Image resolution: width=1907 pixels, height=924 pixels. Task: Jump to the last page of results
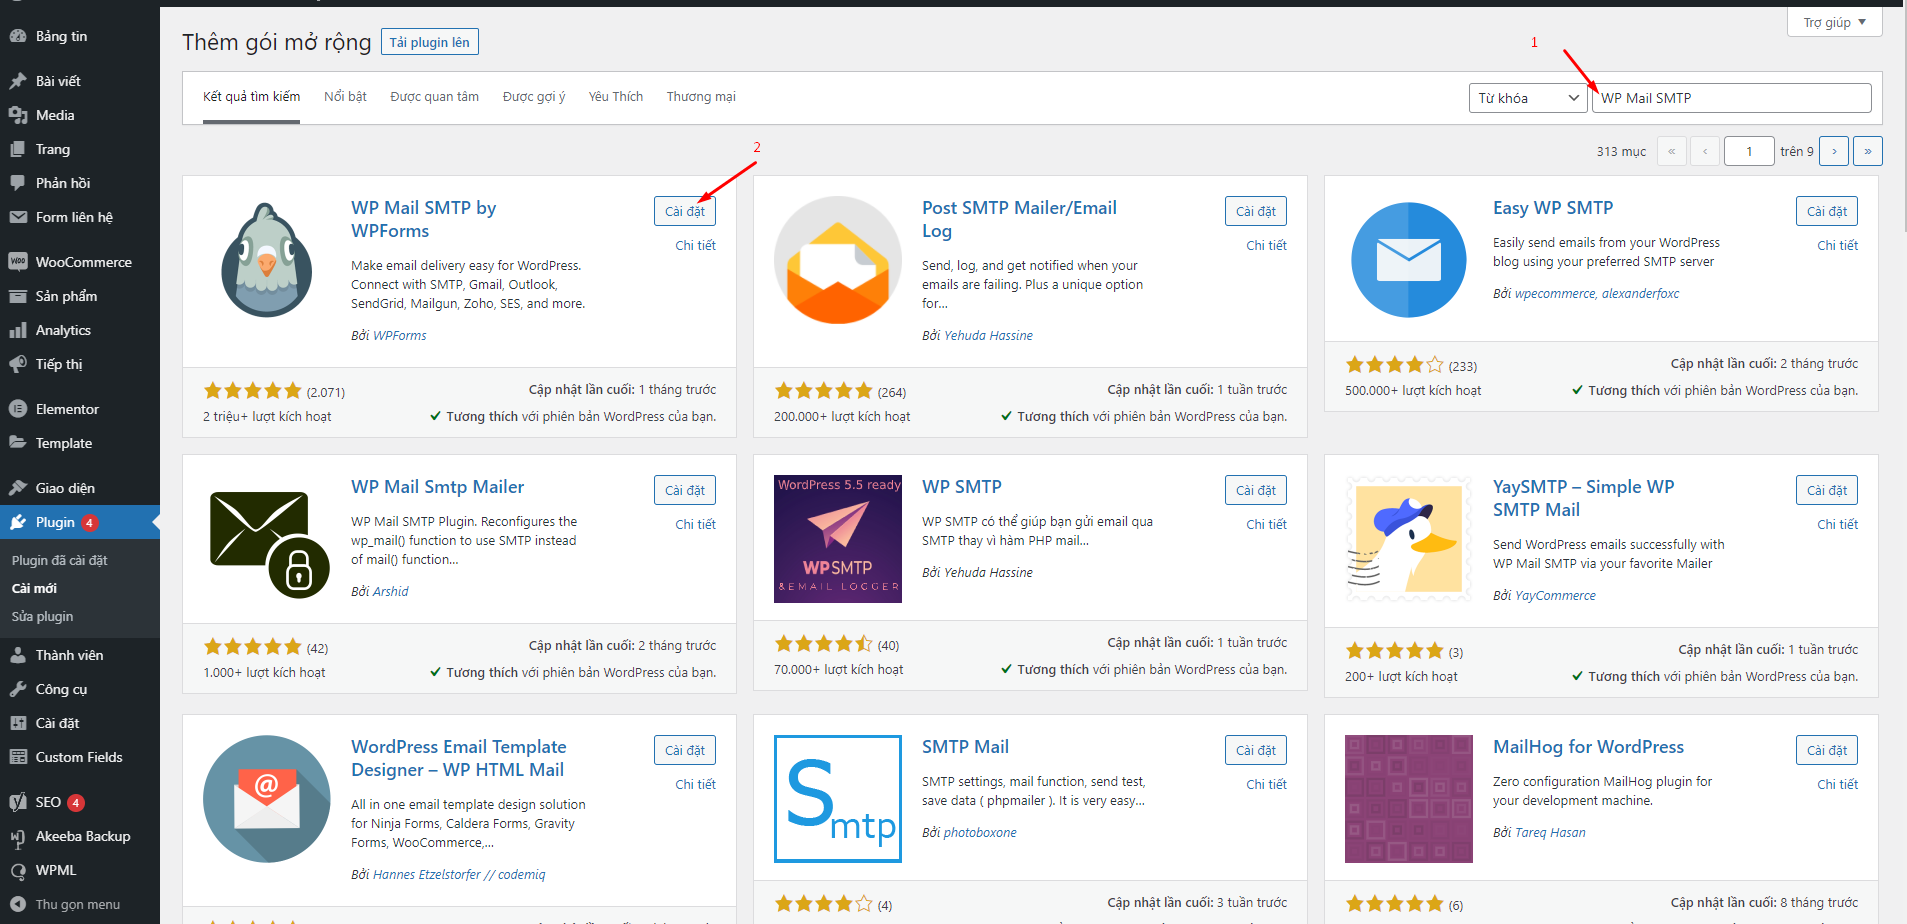click(x=1867, y=151)
